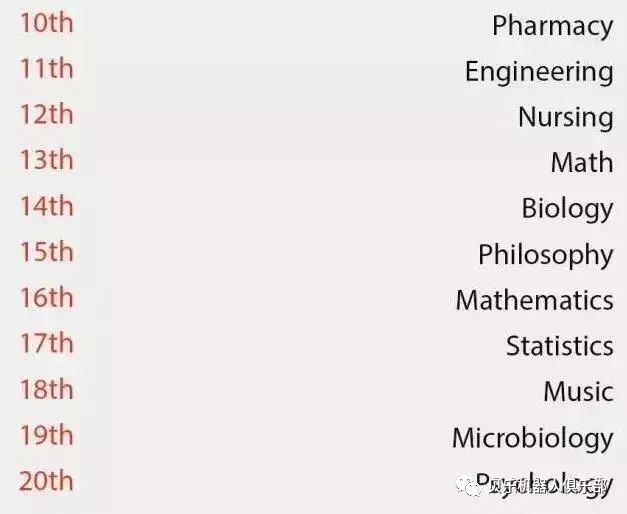
Task: Choose Engineering in the list
Action: coord(539,72)
